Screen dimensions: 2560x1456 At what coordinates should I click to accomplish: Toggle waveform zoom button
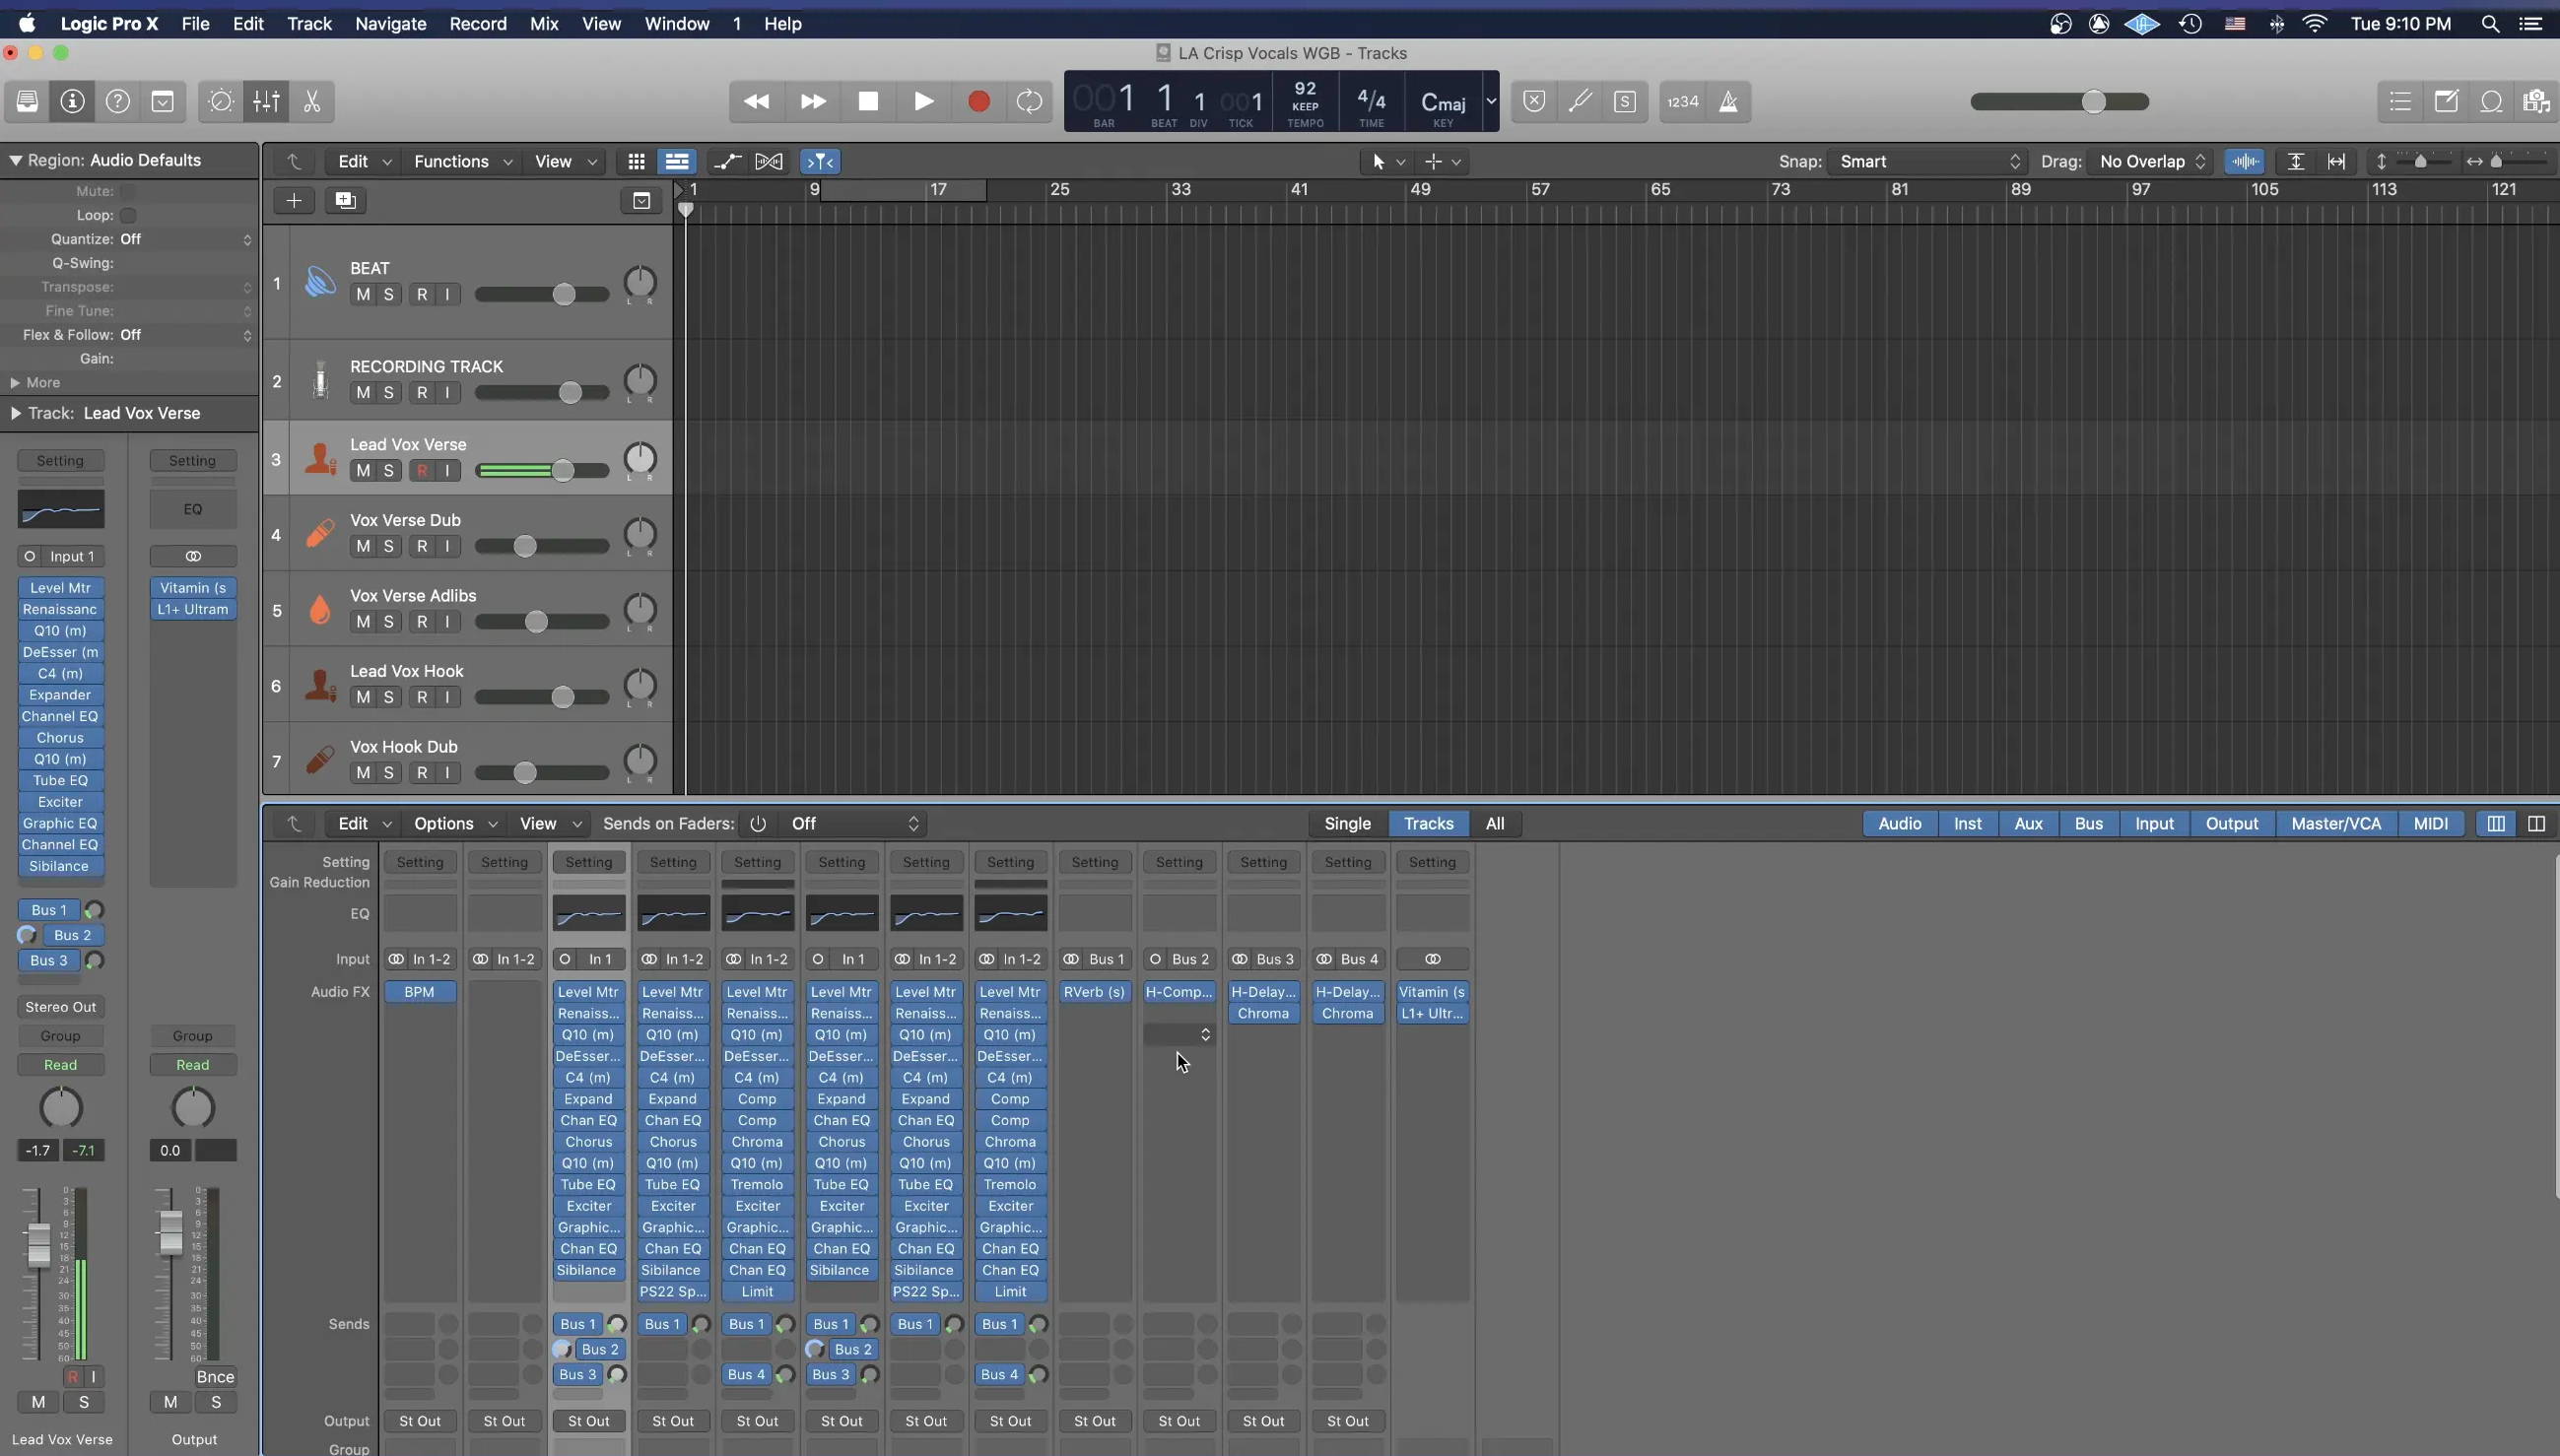point(2245,161)
